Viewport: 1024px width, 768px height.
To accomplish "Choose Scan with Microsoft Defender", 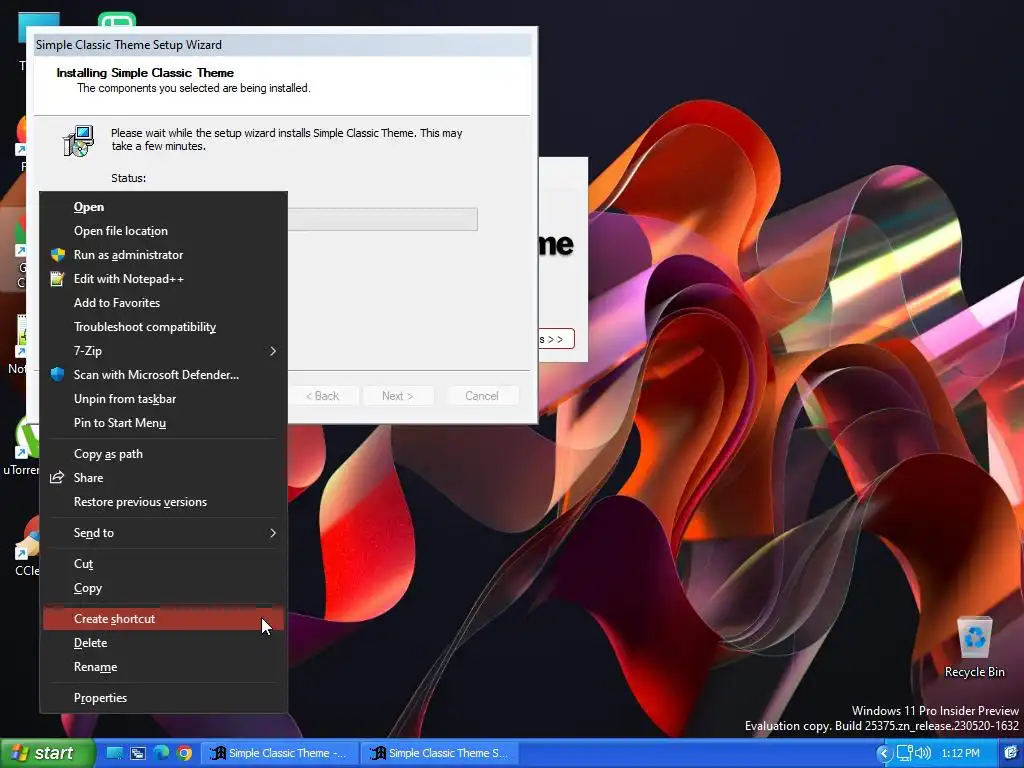I will click(163, 374).
